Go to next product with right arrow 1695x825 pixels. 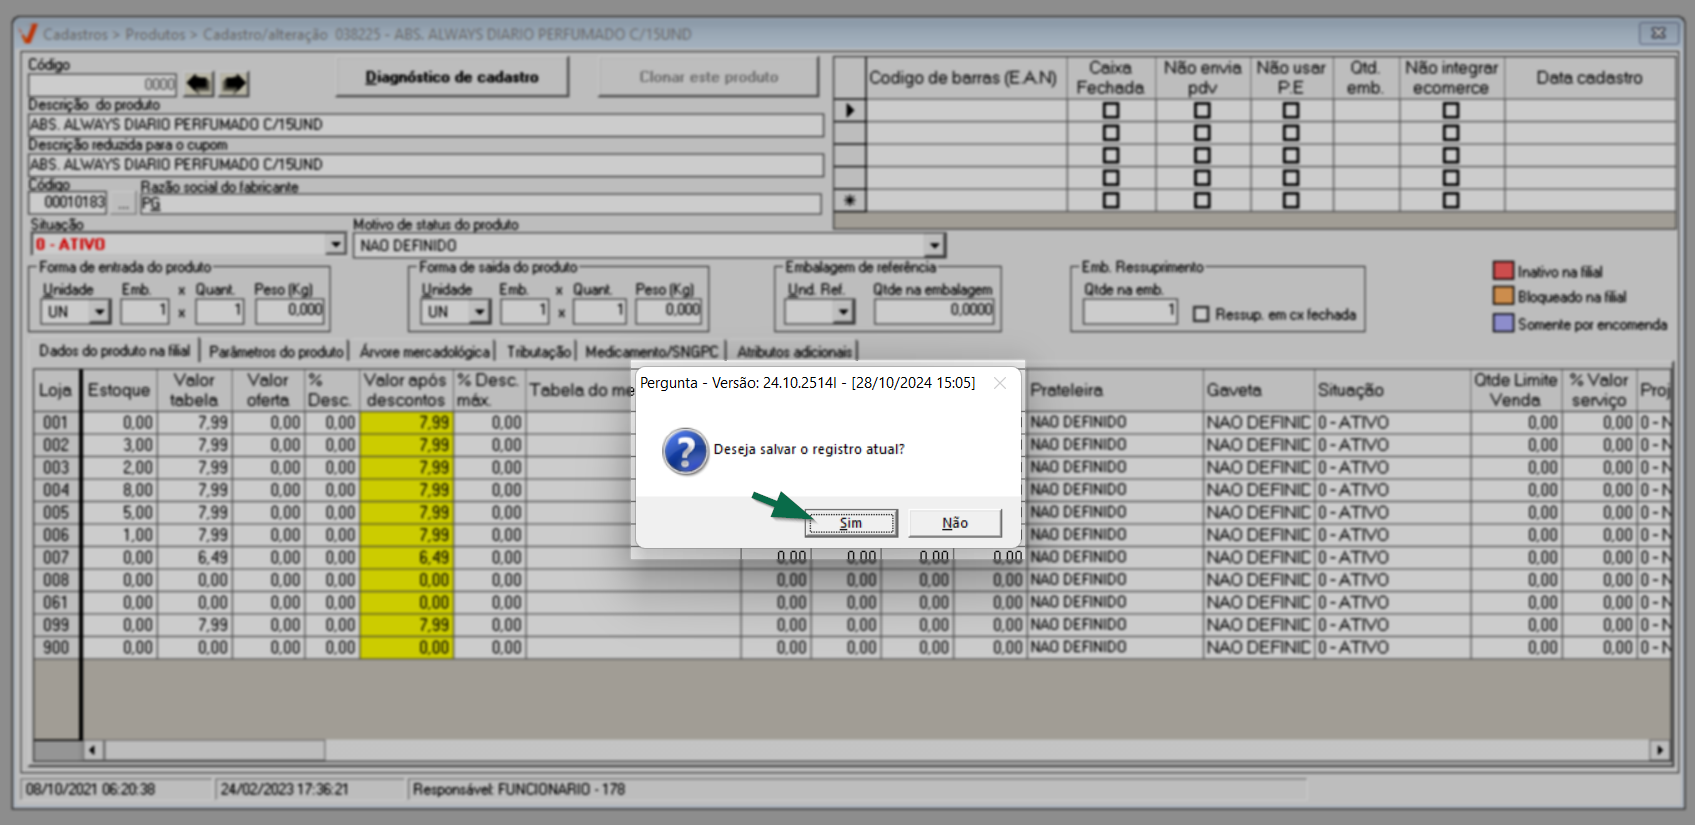tap(235, 84)
